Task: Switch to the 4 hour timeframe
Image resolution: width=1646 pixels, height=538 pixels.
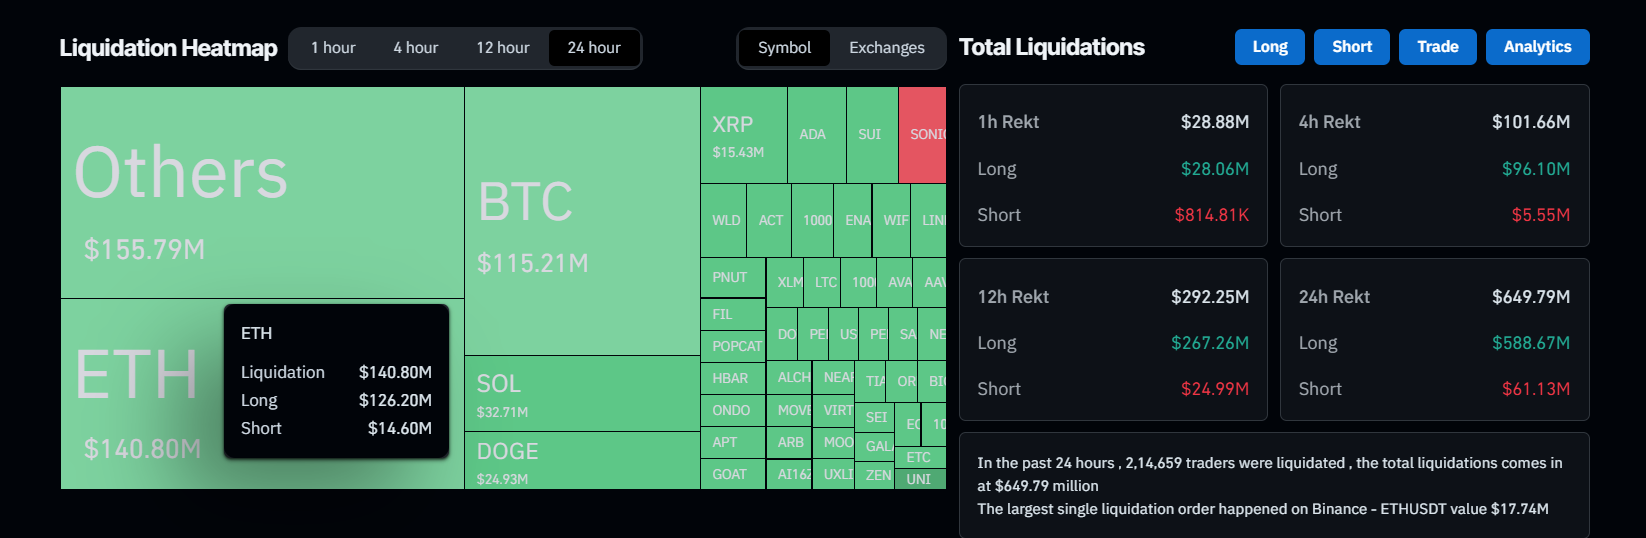Action: (416, 48)
